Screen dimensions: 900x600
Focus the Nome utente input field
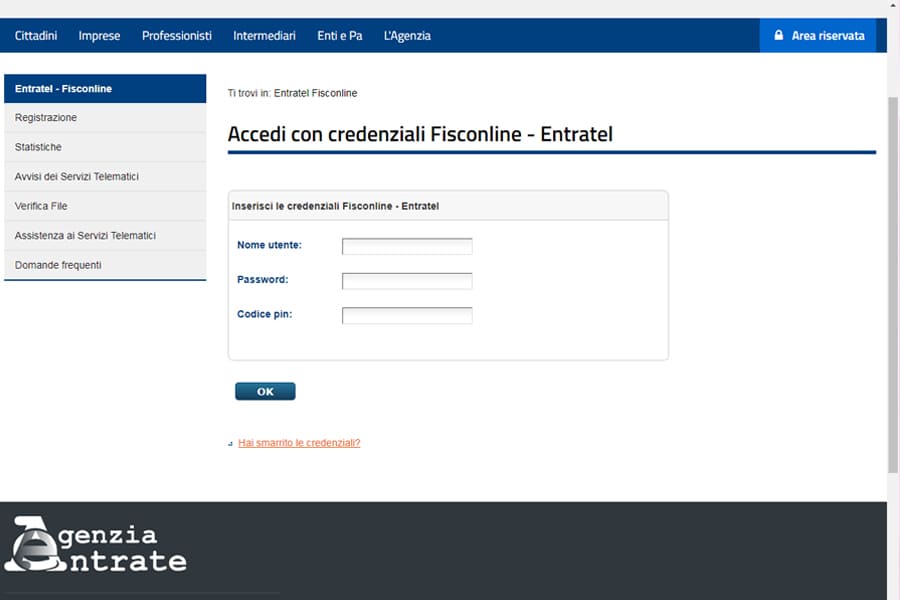407,246
